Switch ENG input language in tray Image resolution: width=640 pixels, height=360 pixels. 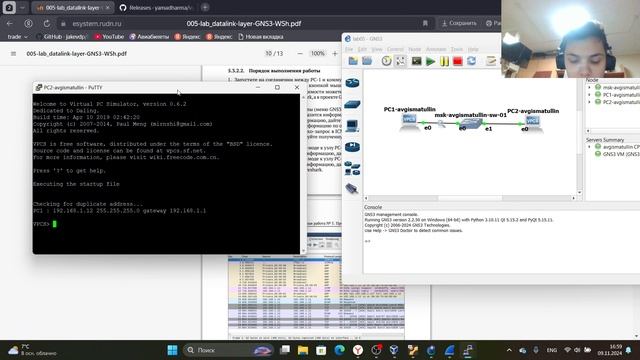551,350
